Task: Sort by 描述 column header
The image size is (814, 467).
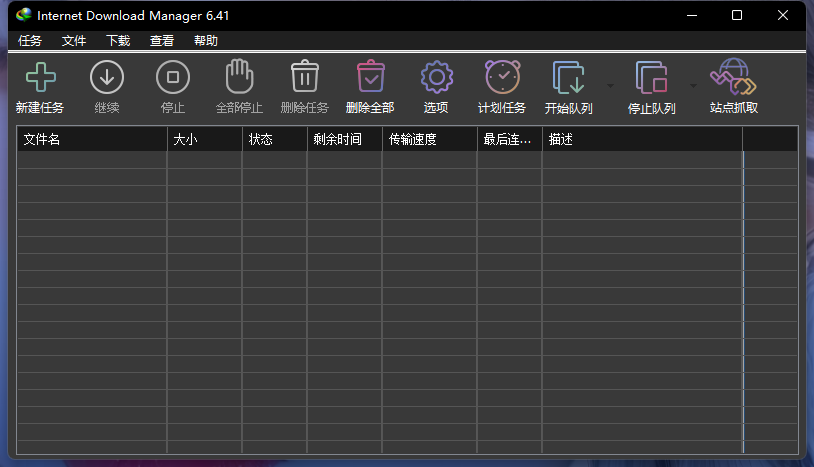Action: click(x=643, y=139)
